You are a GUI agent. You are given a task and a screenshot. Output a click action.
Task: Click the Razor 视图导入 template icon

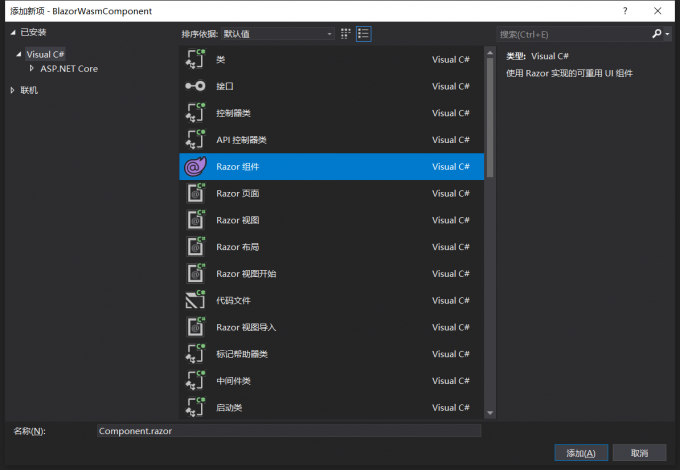click(195, 327)
